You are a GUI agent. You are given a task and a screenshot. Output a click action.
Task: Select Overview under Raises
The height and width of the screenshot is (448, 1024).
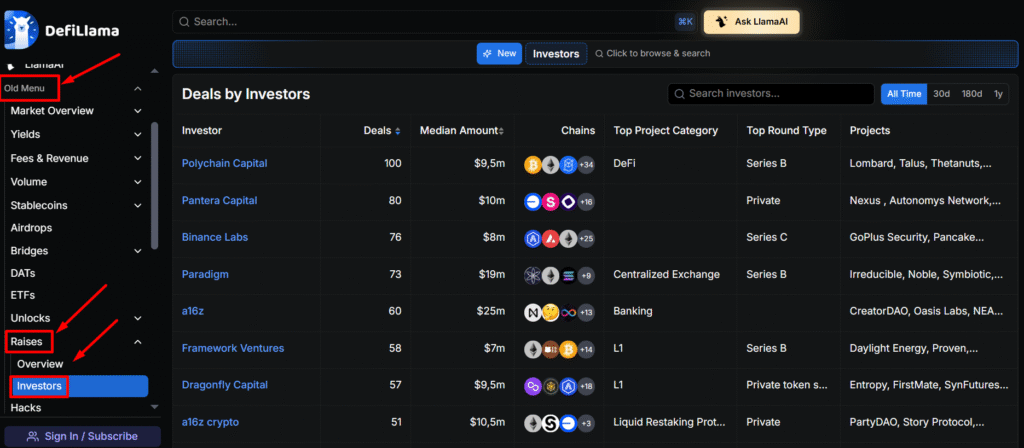tap(40, 364)
